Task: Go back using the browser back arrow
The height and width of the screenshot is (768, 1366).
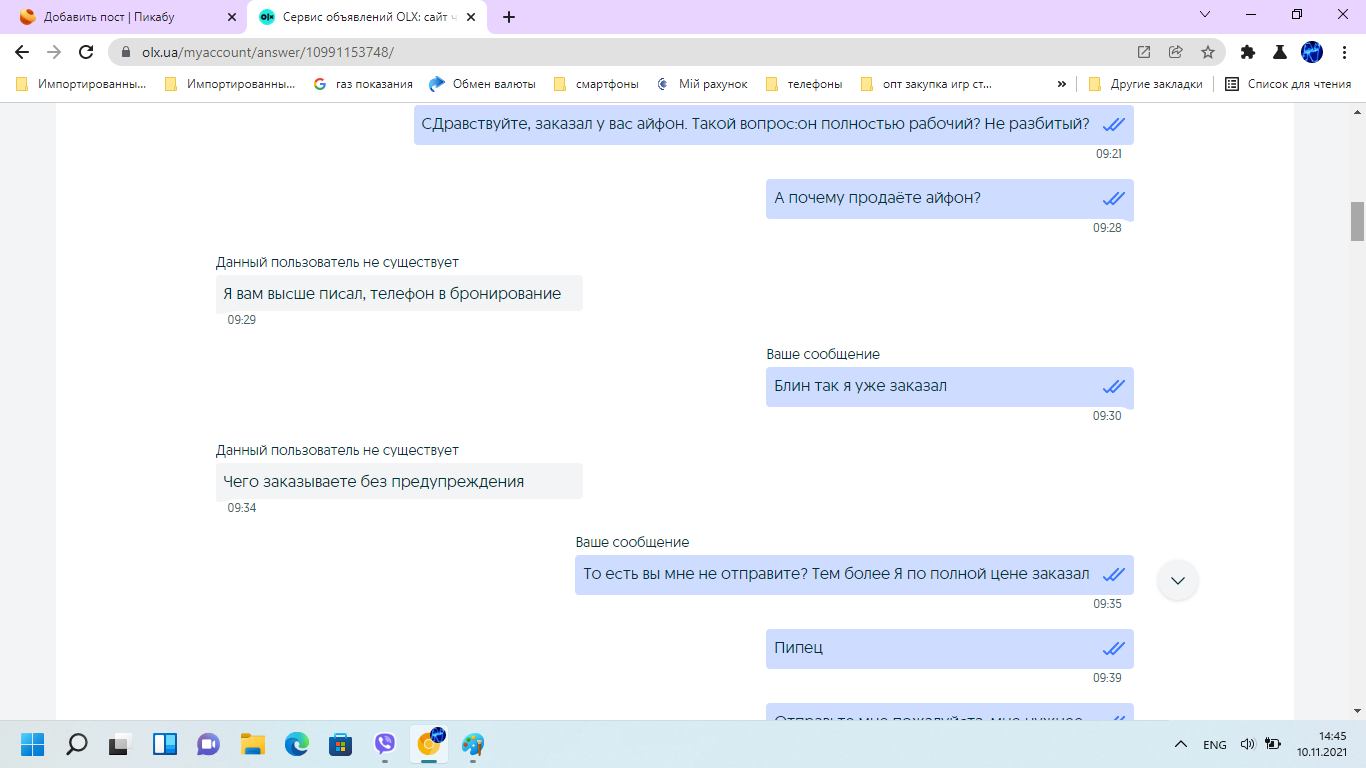Action: tap(22, 52)
